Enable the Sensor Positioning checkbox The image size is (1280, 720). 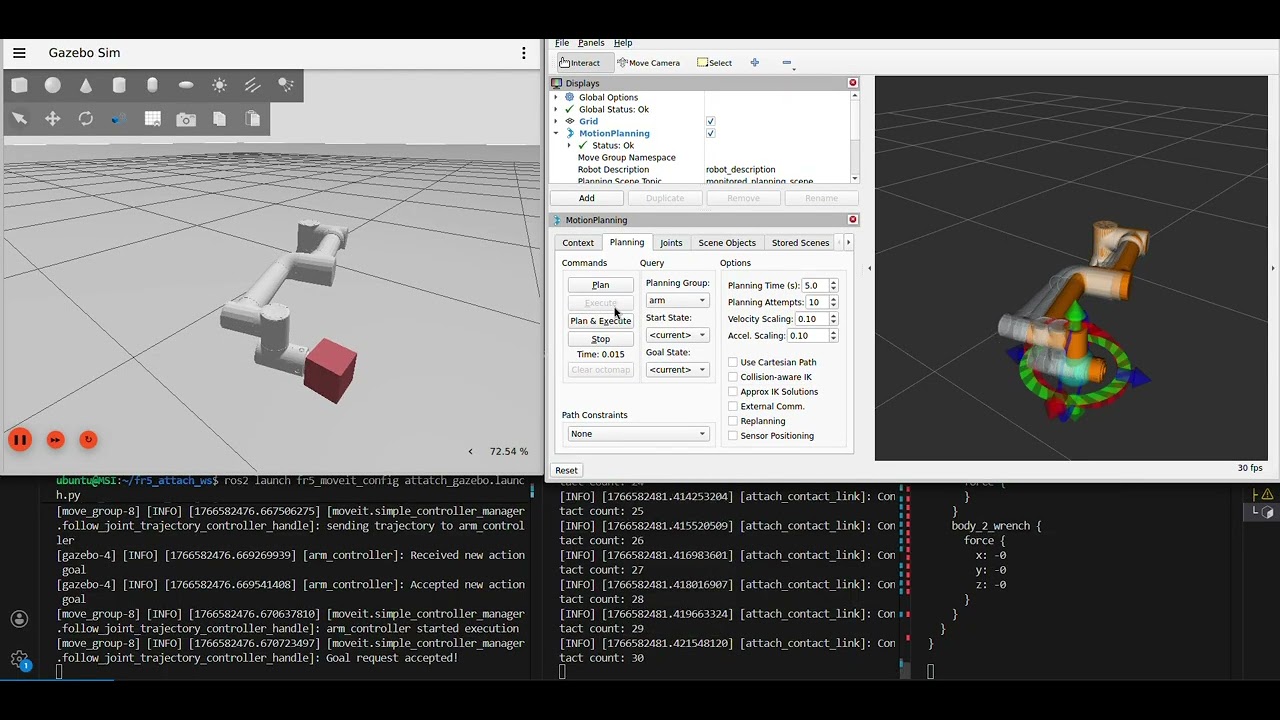pos(733,436)
